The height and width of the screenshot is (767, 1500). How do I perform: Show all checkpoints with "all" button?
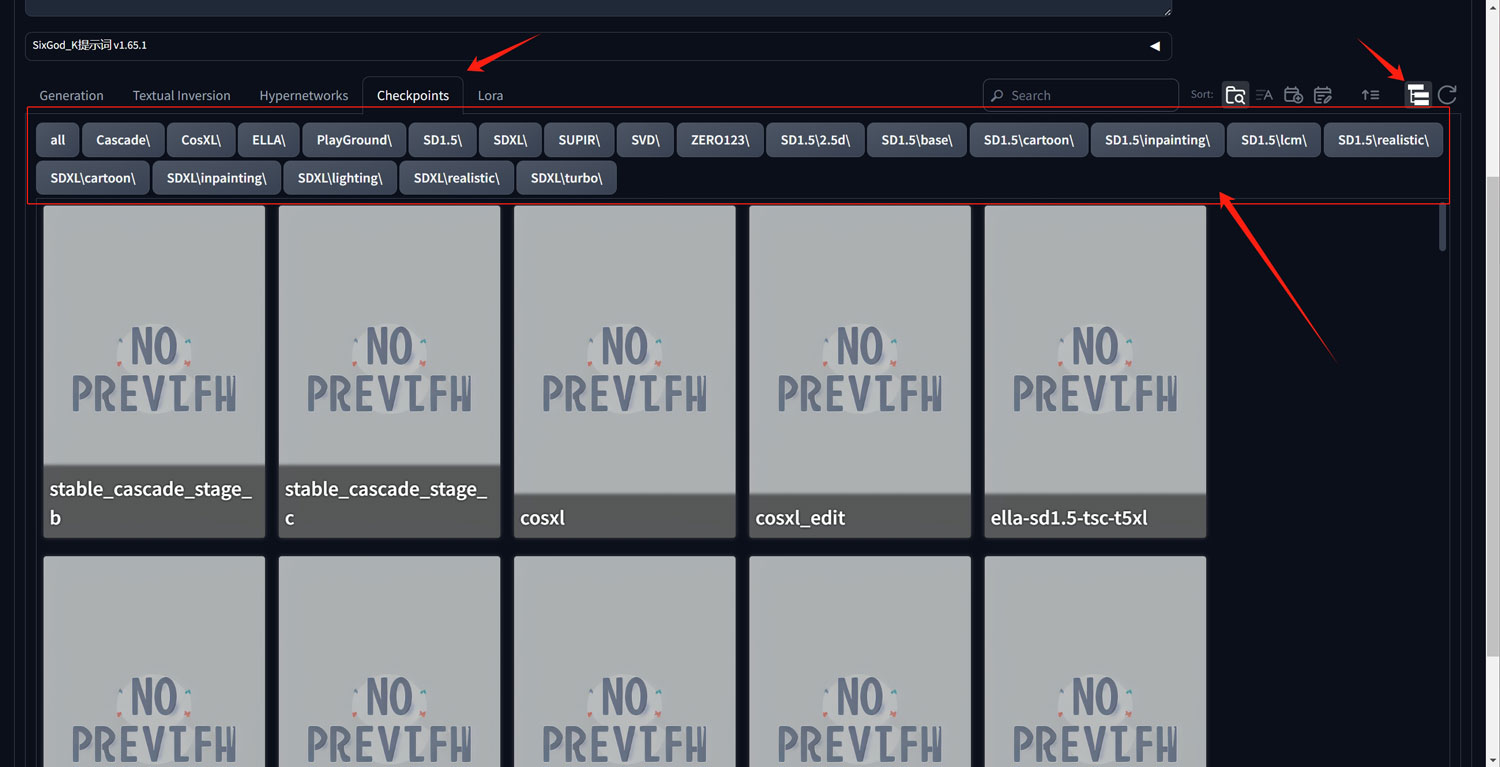57,140
